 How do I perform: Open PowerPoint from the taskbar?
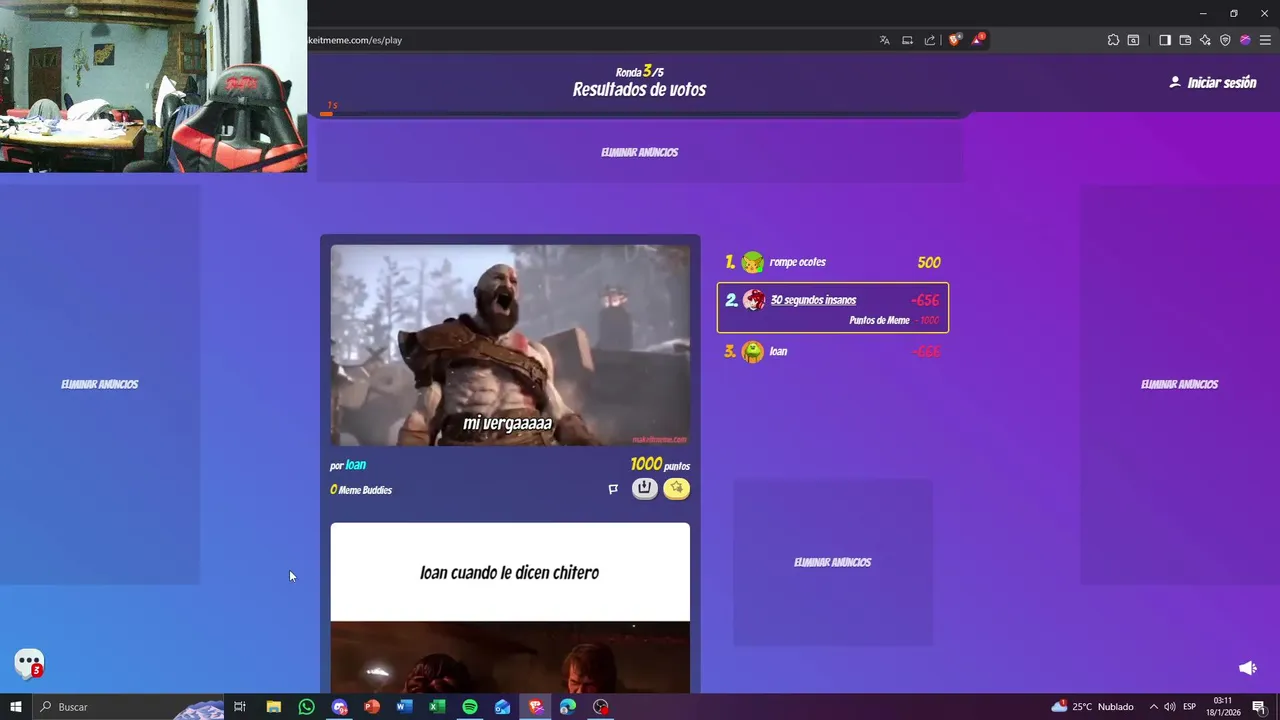click(372, 707)
